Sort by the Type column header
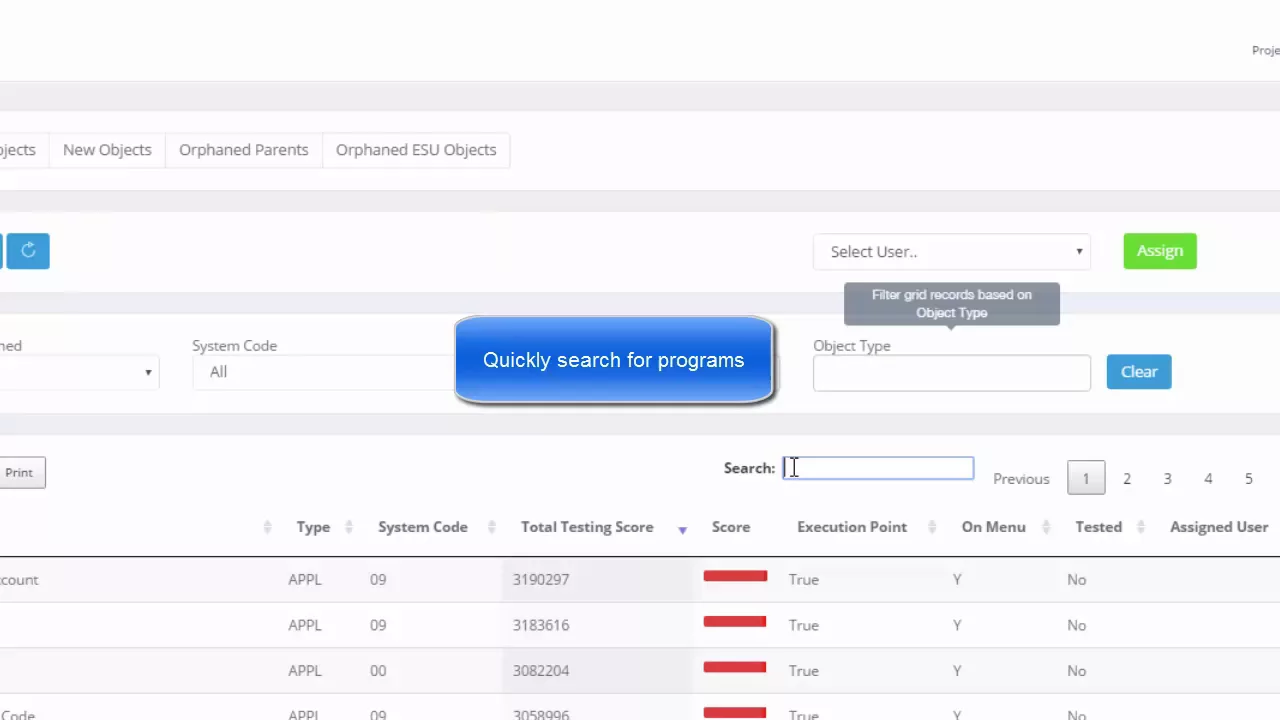 click(x=313, y=527)
